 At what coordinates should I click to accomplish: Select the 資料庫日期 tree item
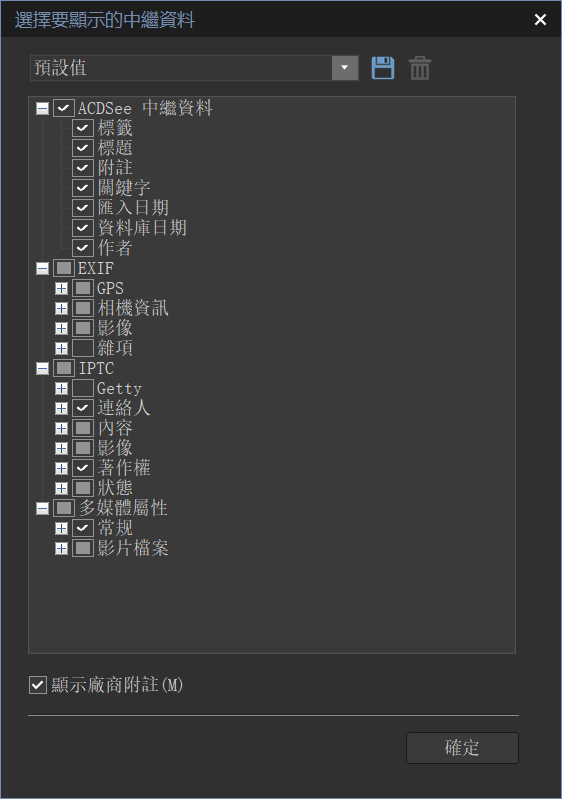(142, 228)
